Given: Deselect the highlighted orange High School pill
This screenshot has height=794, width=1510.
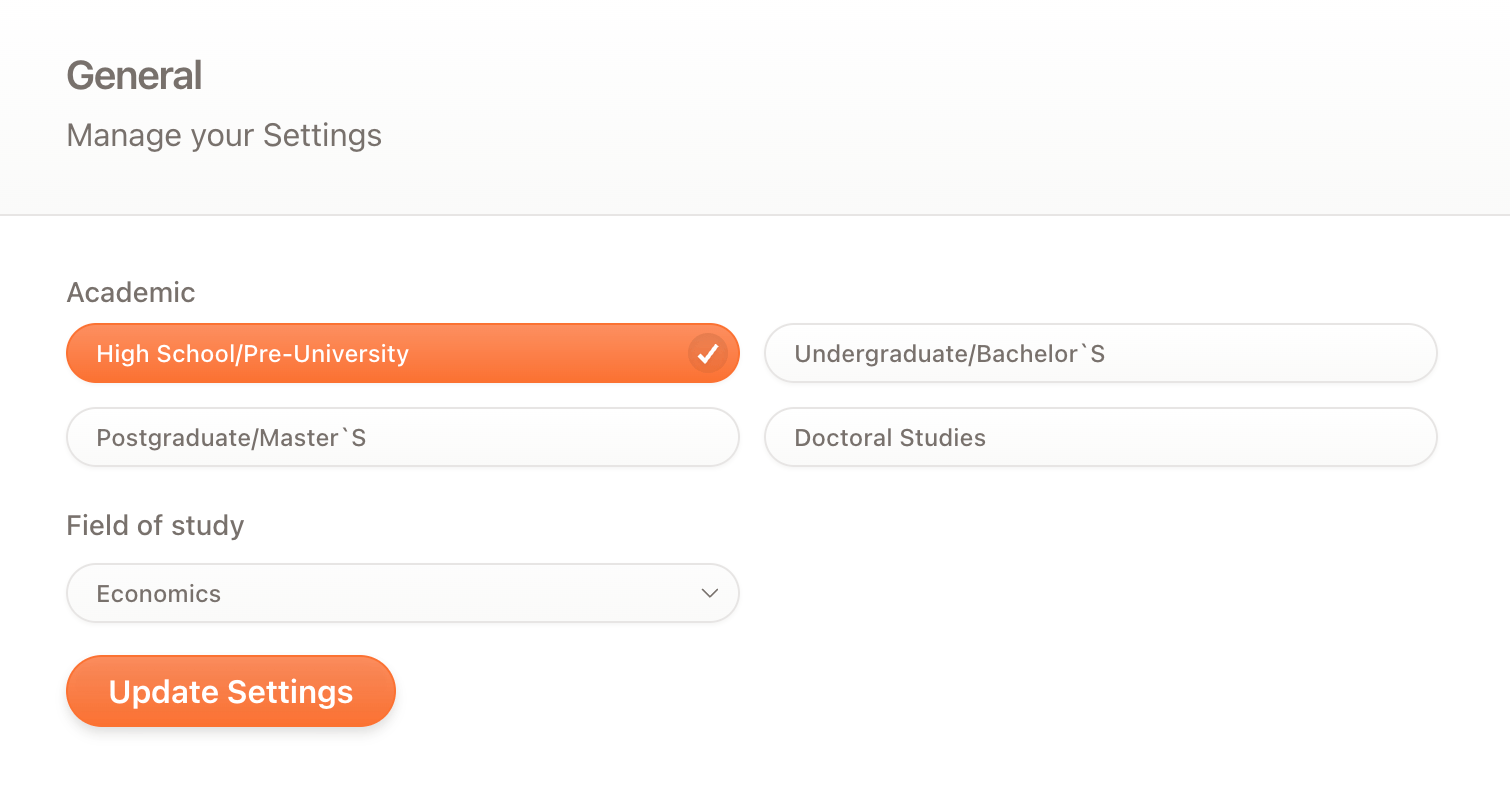Looking at the screenshot, I should pos(403,353).
